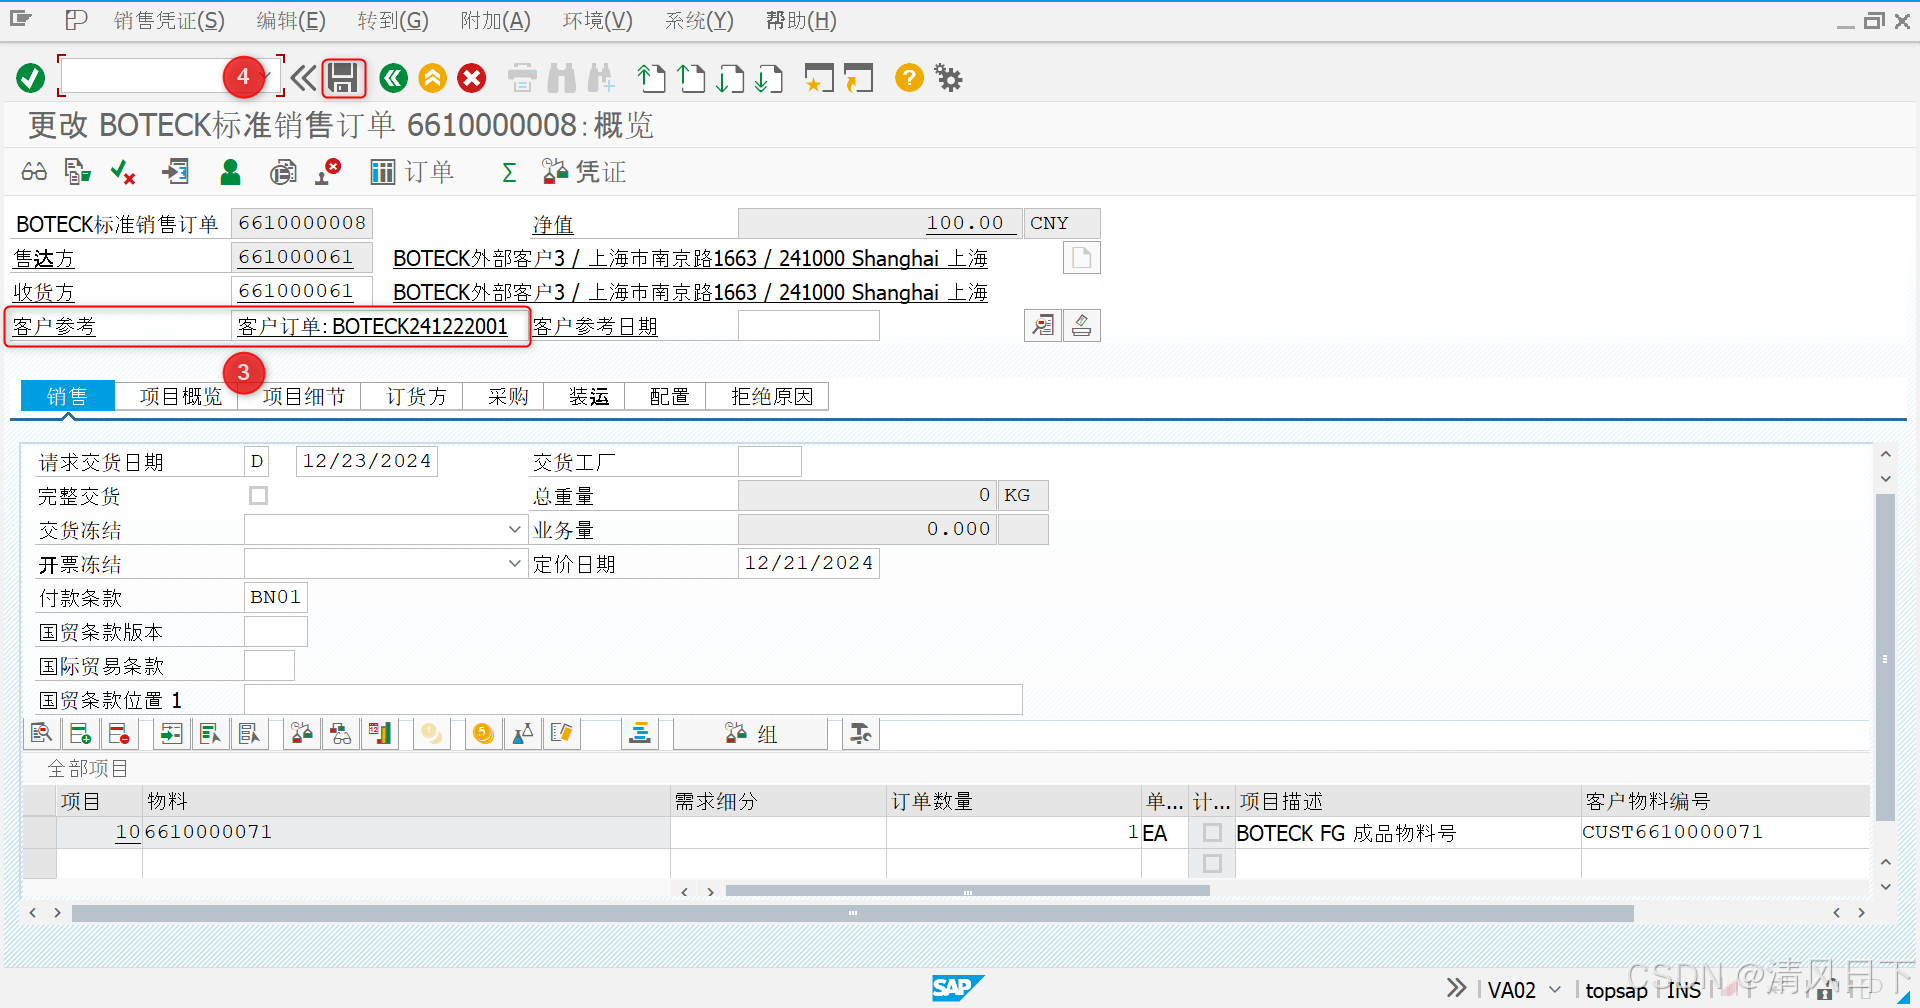
Task: Click the 净值 label link
Action: [553, 225]
